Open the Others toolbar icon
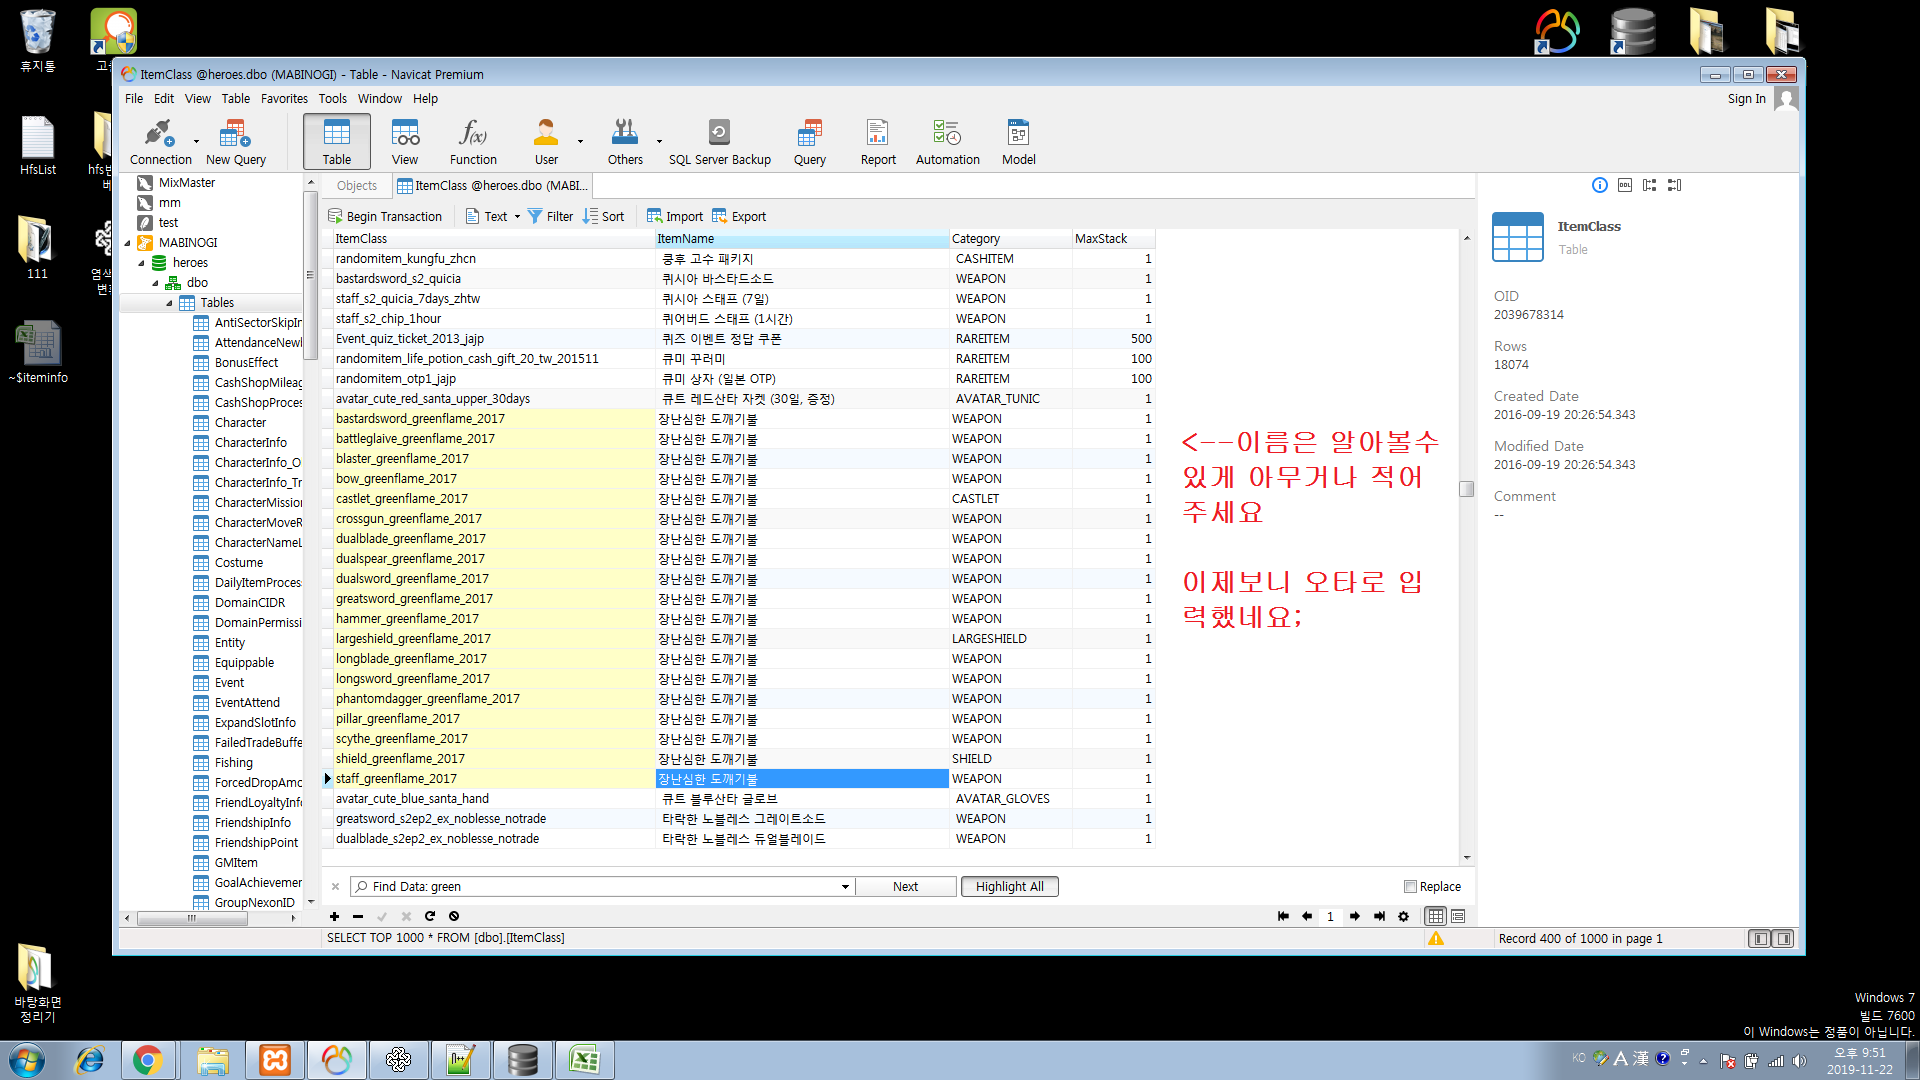 [x=625, y=141]
